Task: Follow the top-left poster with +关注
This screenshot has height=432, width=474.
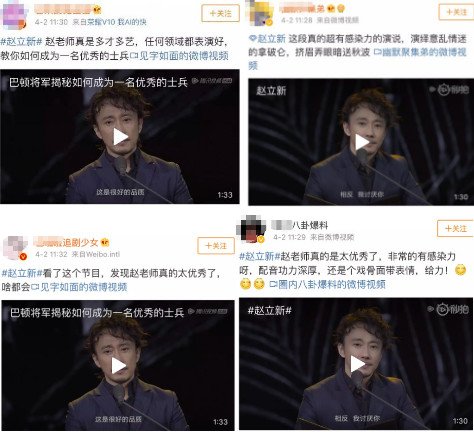Action: [220, 13]
